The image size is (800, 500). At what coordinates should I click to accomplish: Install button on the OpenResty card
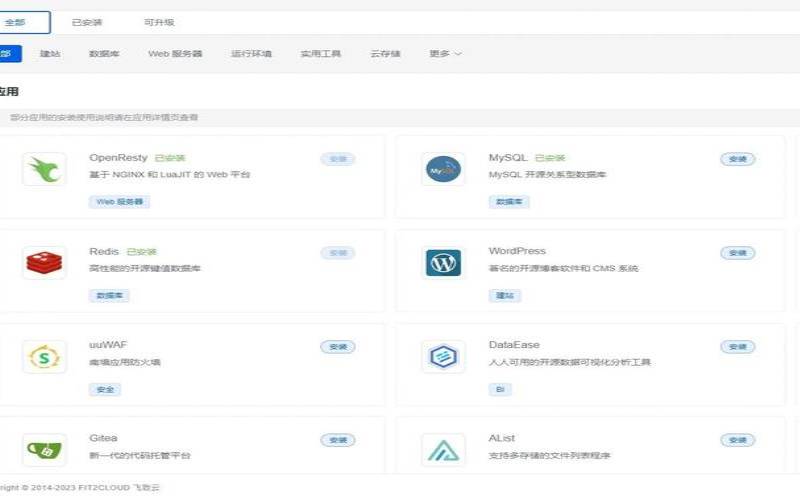point(338,159)
